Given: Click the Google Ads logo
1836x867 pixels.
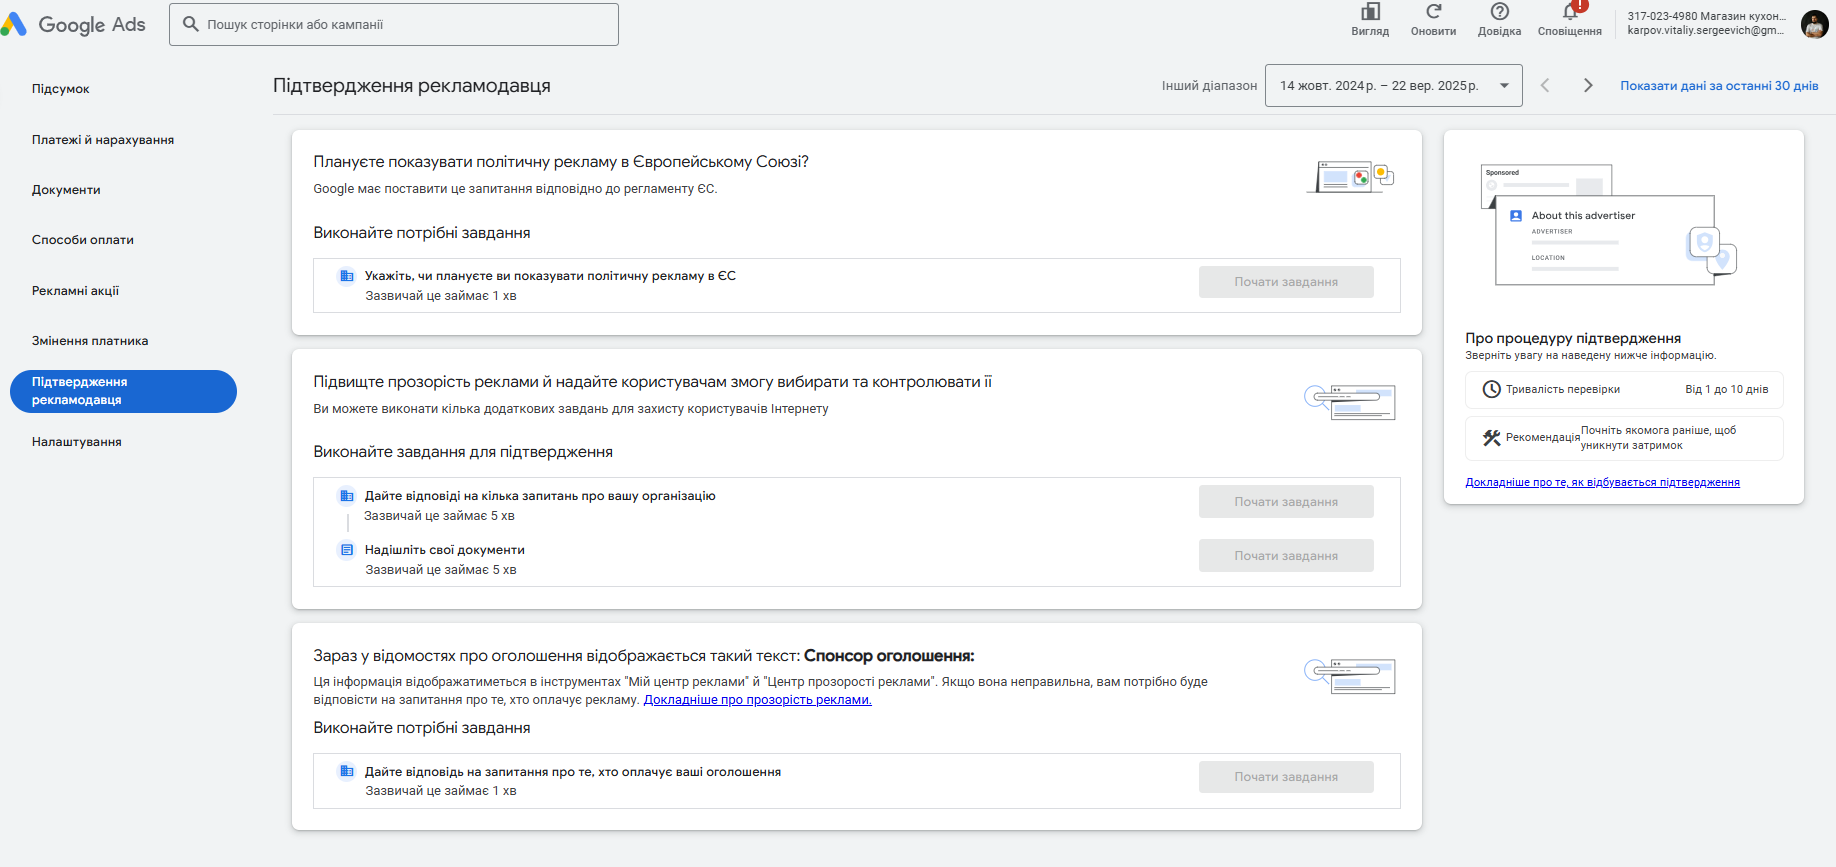Looking at the screenshot, I should [x=74, y=25].
